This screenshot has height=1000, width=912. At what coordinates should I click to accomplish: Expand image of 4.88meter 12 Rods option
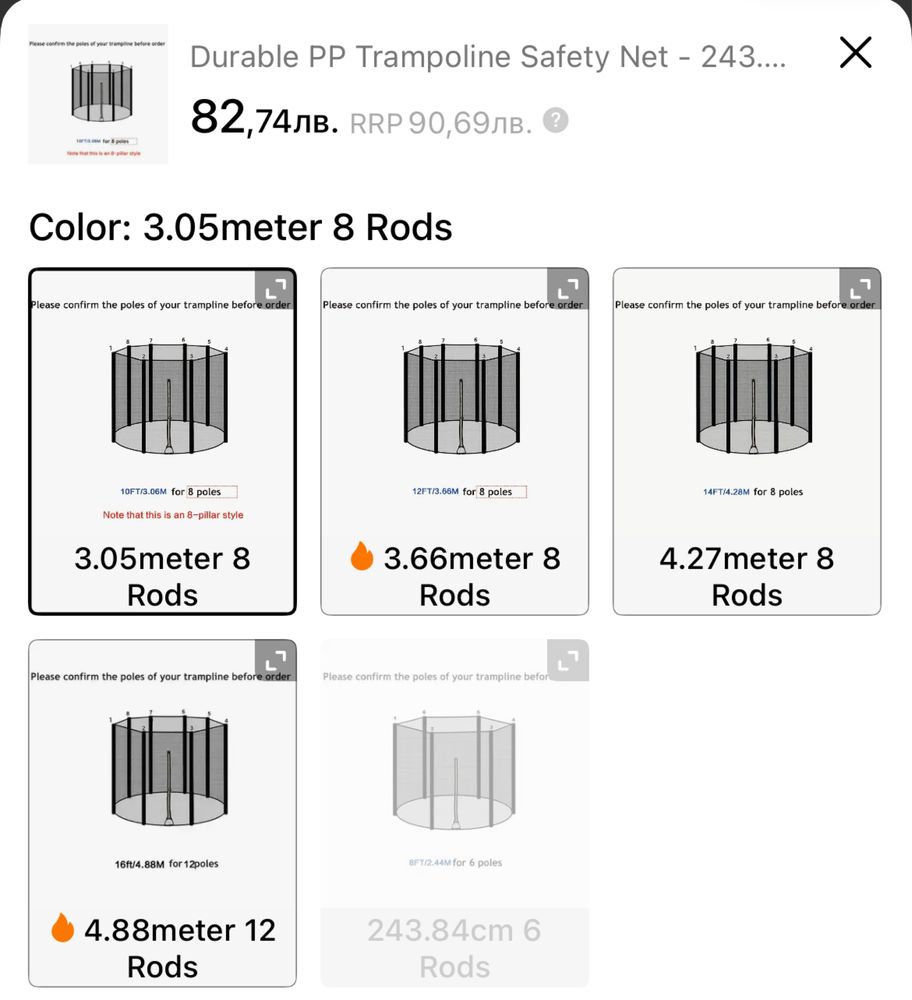point(276,661)
